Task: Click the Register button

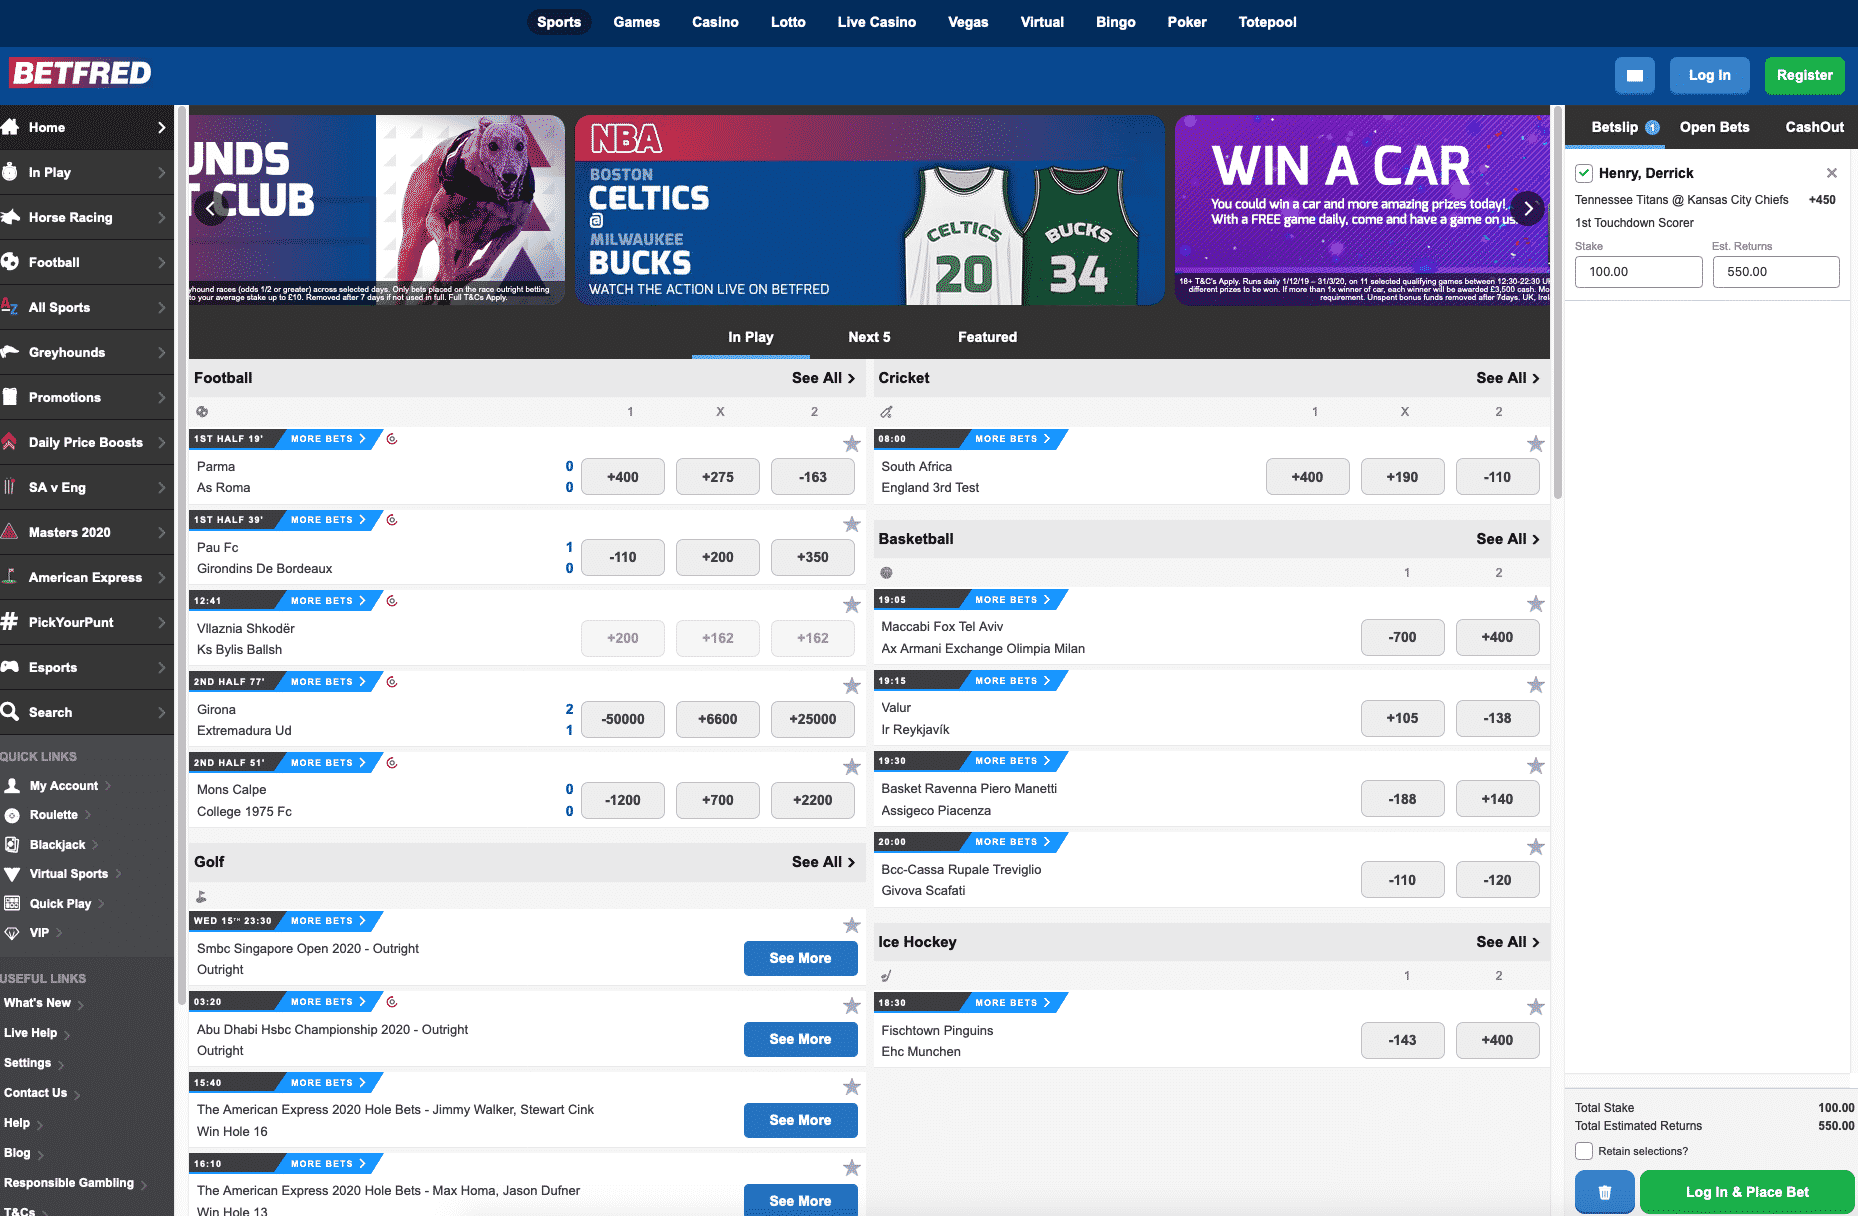Action: tap(1804, 75)
